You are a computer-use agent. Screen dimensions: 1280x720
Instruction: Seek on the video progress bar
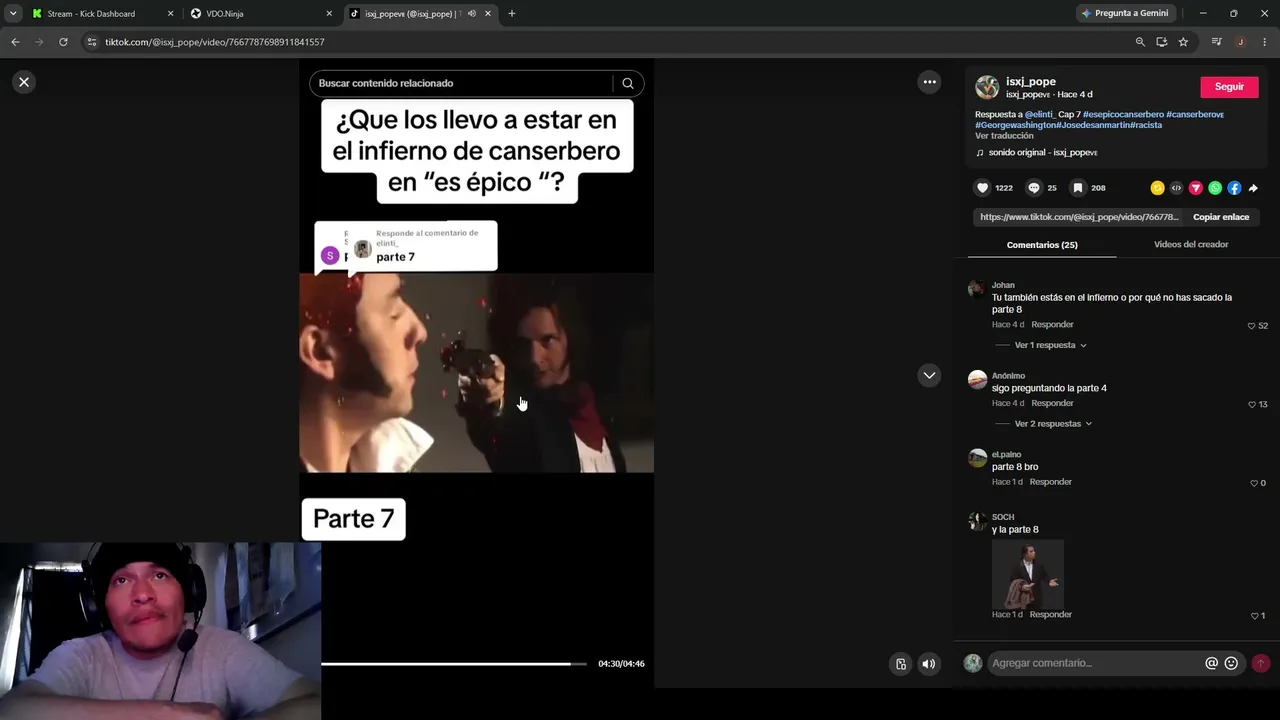(x=453, y=664)
